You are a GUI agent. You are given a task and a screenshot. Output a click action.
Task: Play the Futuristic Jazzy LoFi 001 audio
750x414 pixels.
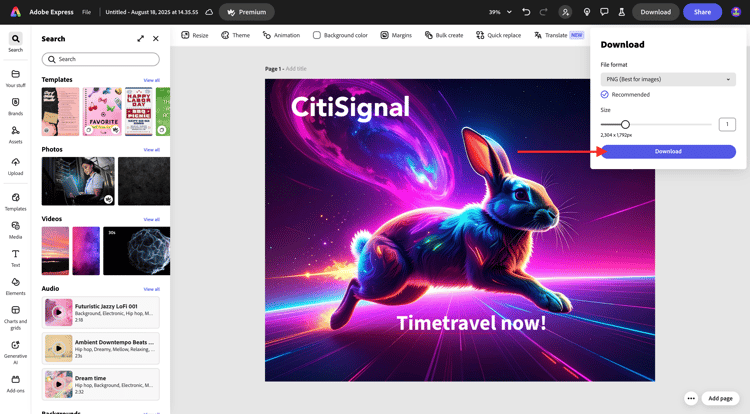click(58, 312)
